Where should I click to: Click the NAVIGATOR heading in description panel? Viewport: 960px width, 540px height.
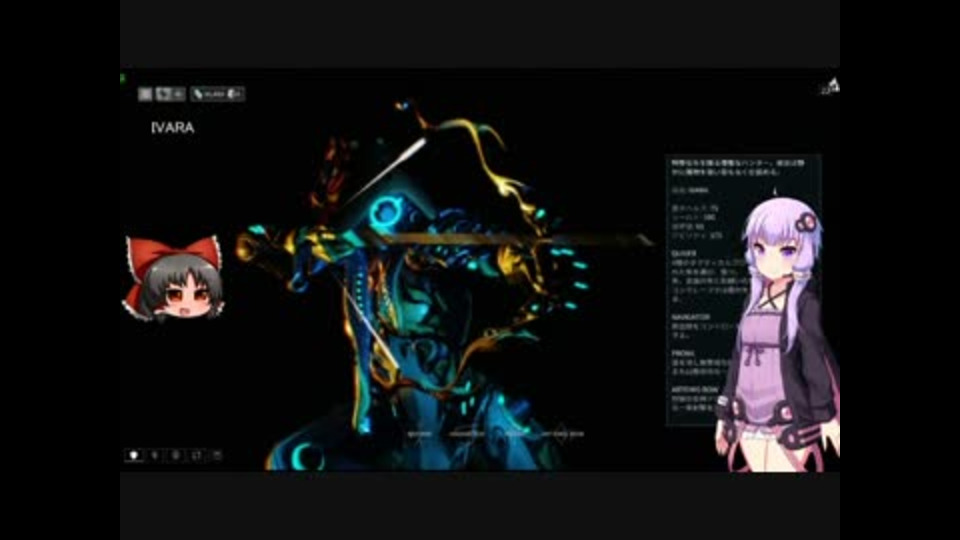[691, 317]
